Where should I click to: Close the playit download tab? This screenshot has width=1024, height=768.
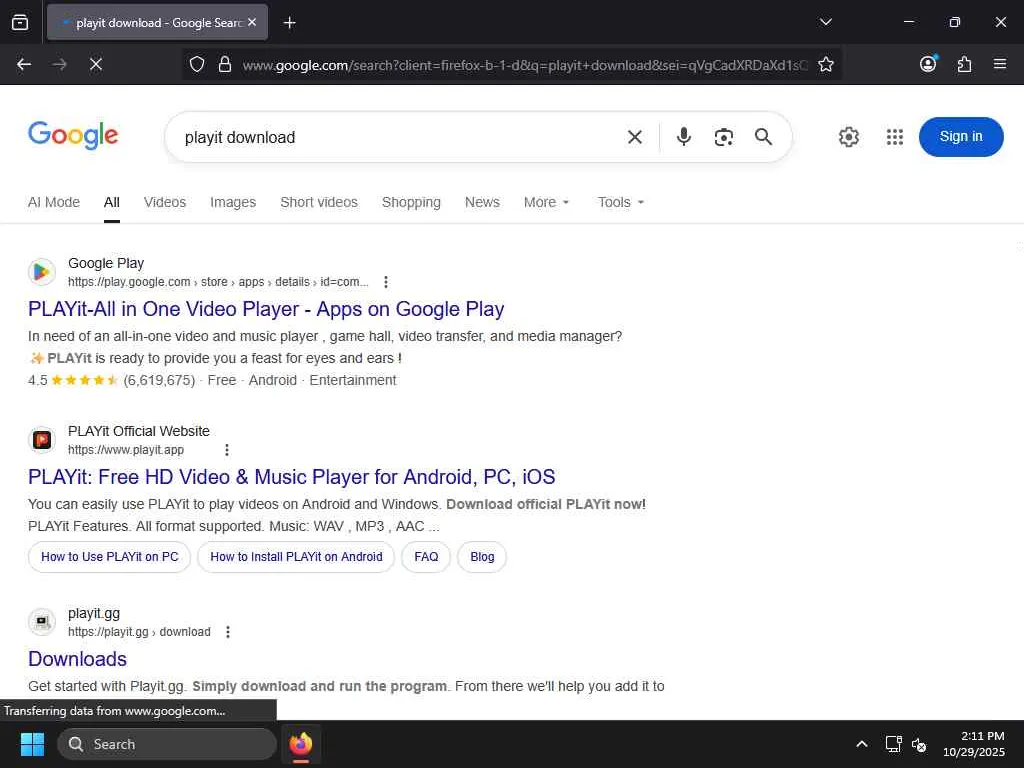(x=252, y=22)
